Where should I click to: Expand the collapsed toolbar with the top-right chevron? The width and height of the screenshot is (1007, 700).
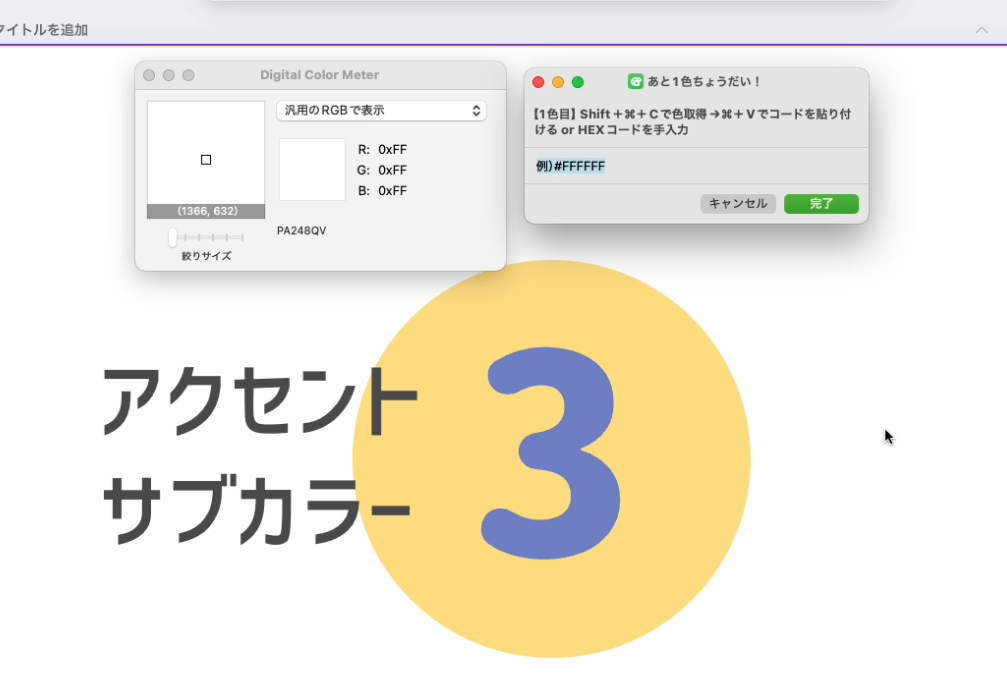pos(984,30)
